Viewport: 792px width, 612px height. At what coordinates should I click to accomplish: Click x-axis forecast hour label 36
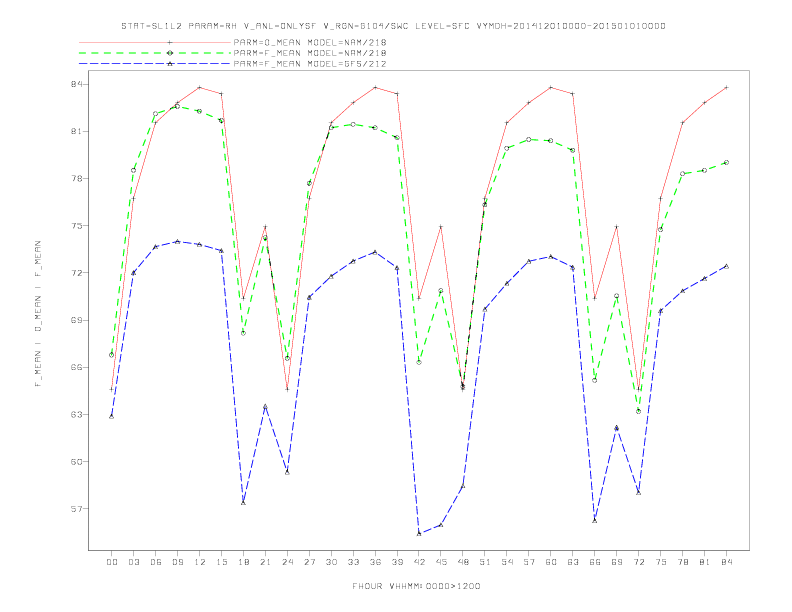click(375, 562)
